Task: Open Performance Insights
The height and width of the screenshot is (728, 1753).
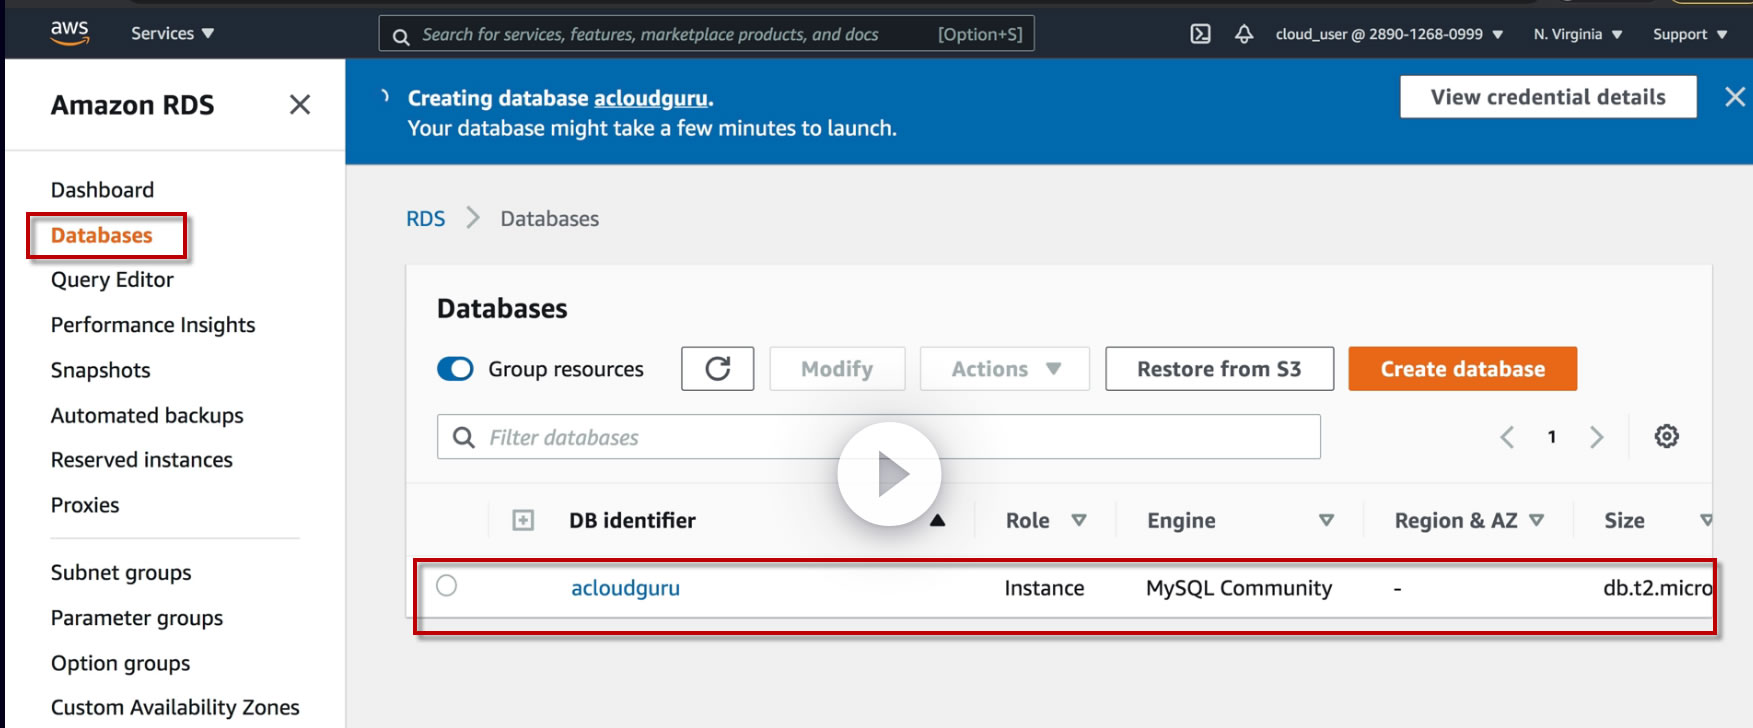Action: click(153, 325)
